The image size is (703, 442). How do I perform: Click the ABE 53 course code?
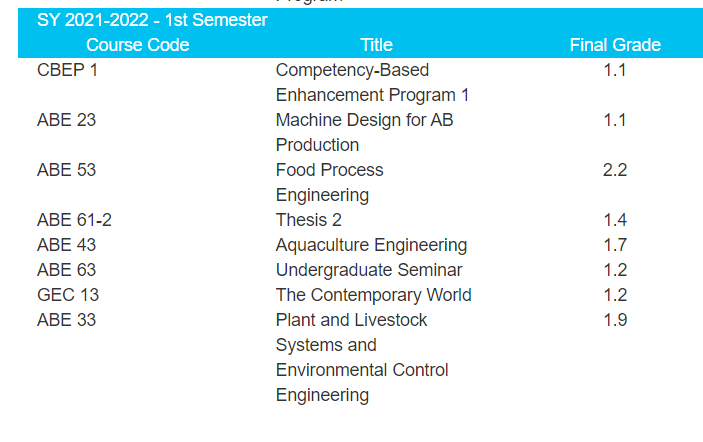66,170
